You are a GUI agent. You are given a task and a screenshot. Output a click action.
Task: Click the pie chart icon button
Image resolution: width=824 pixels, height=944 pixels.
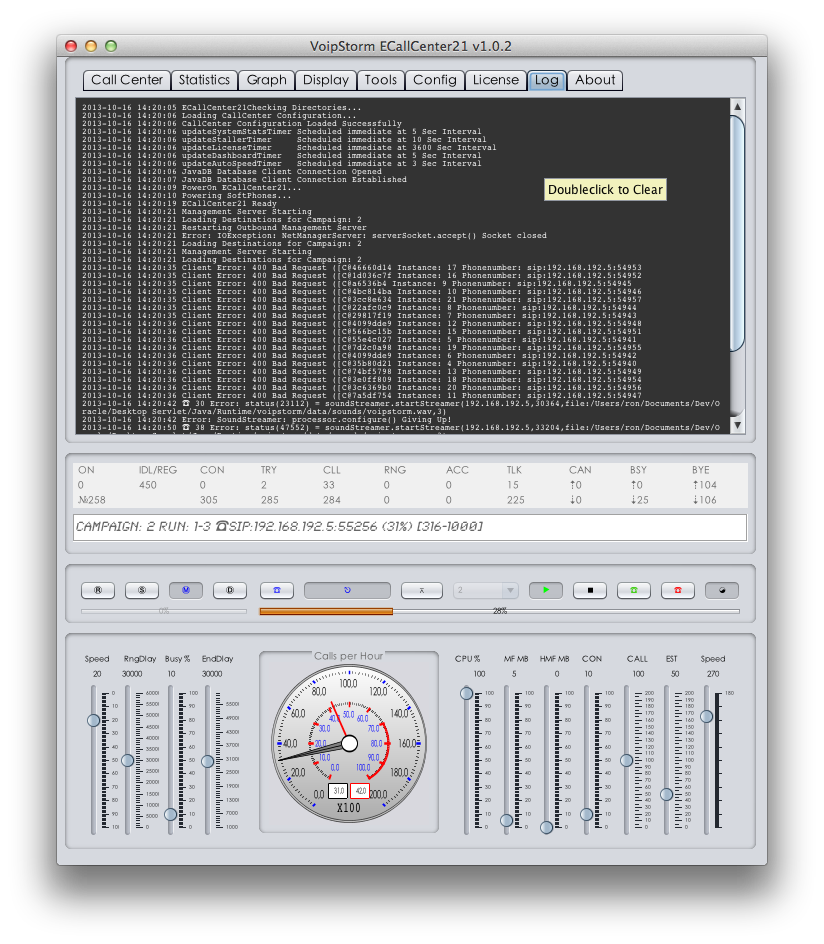(722, 590)
